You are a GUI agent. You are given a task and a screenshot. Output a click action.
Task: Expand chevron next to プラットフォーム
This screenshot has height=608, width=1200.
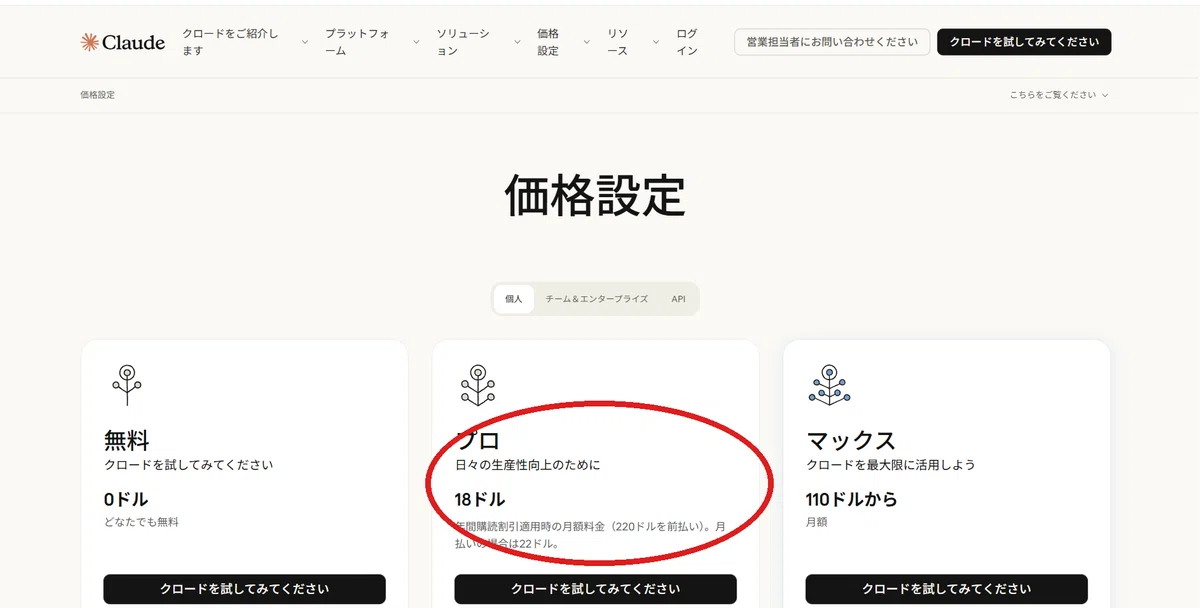(416, 42)
